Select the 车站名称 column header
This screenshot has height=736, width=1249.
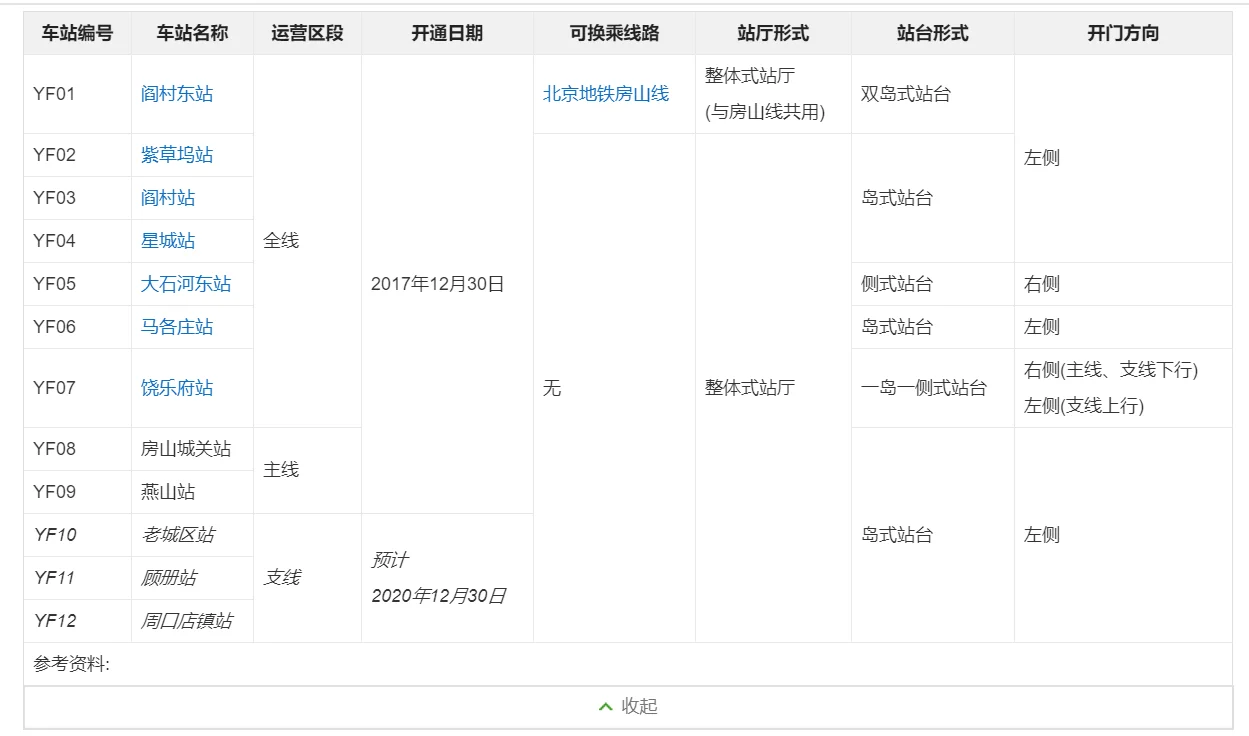tap(192, 32)
